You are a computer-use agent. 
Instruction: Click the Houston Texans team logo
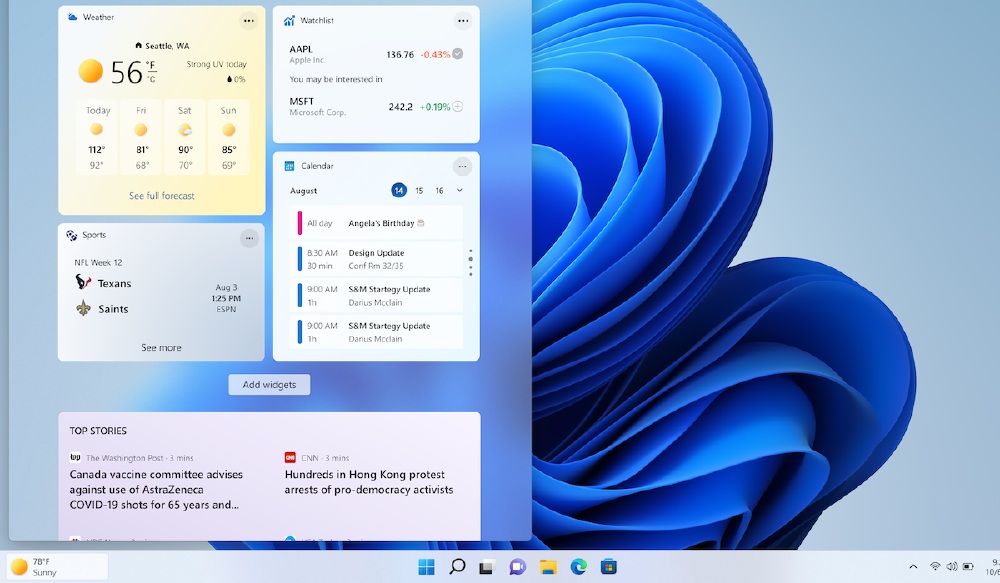click(83, 282)
